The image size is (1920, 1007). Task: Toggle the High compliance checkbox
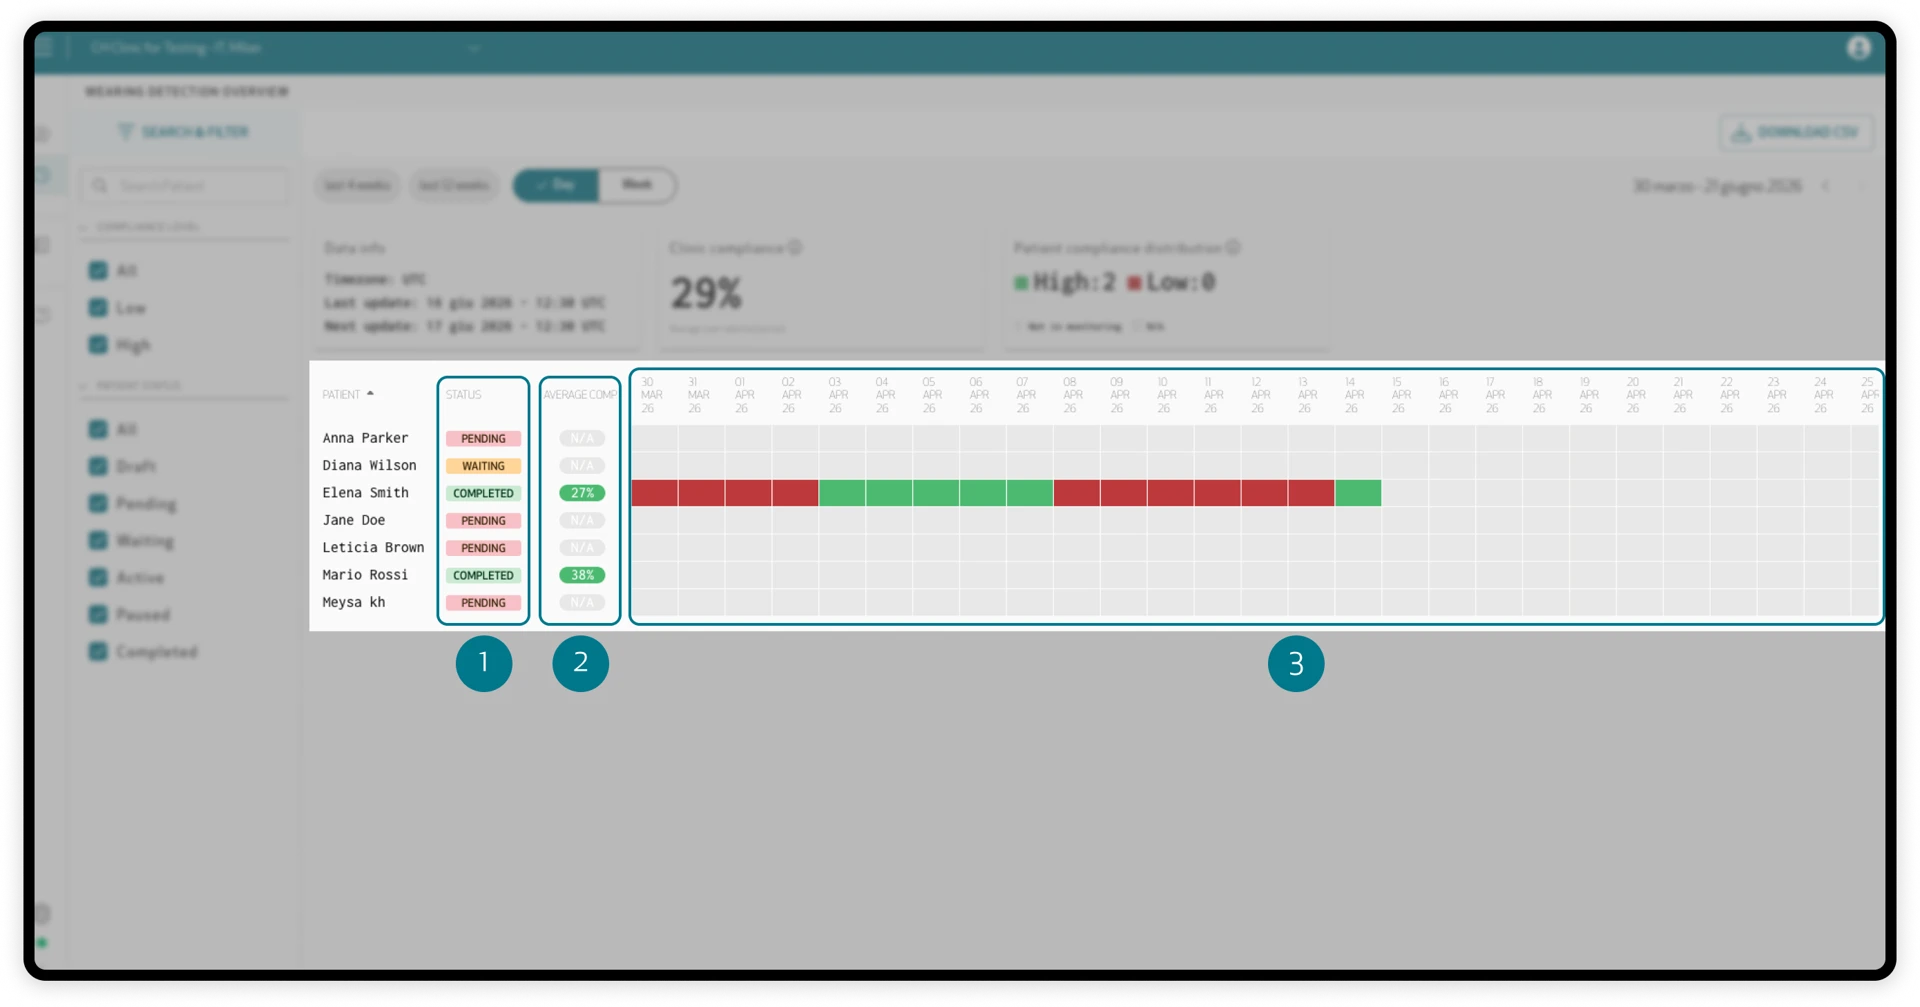[98, 345]
